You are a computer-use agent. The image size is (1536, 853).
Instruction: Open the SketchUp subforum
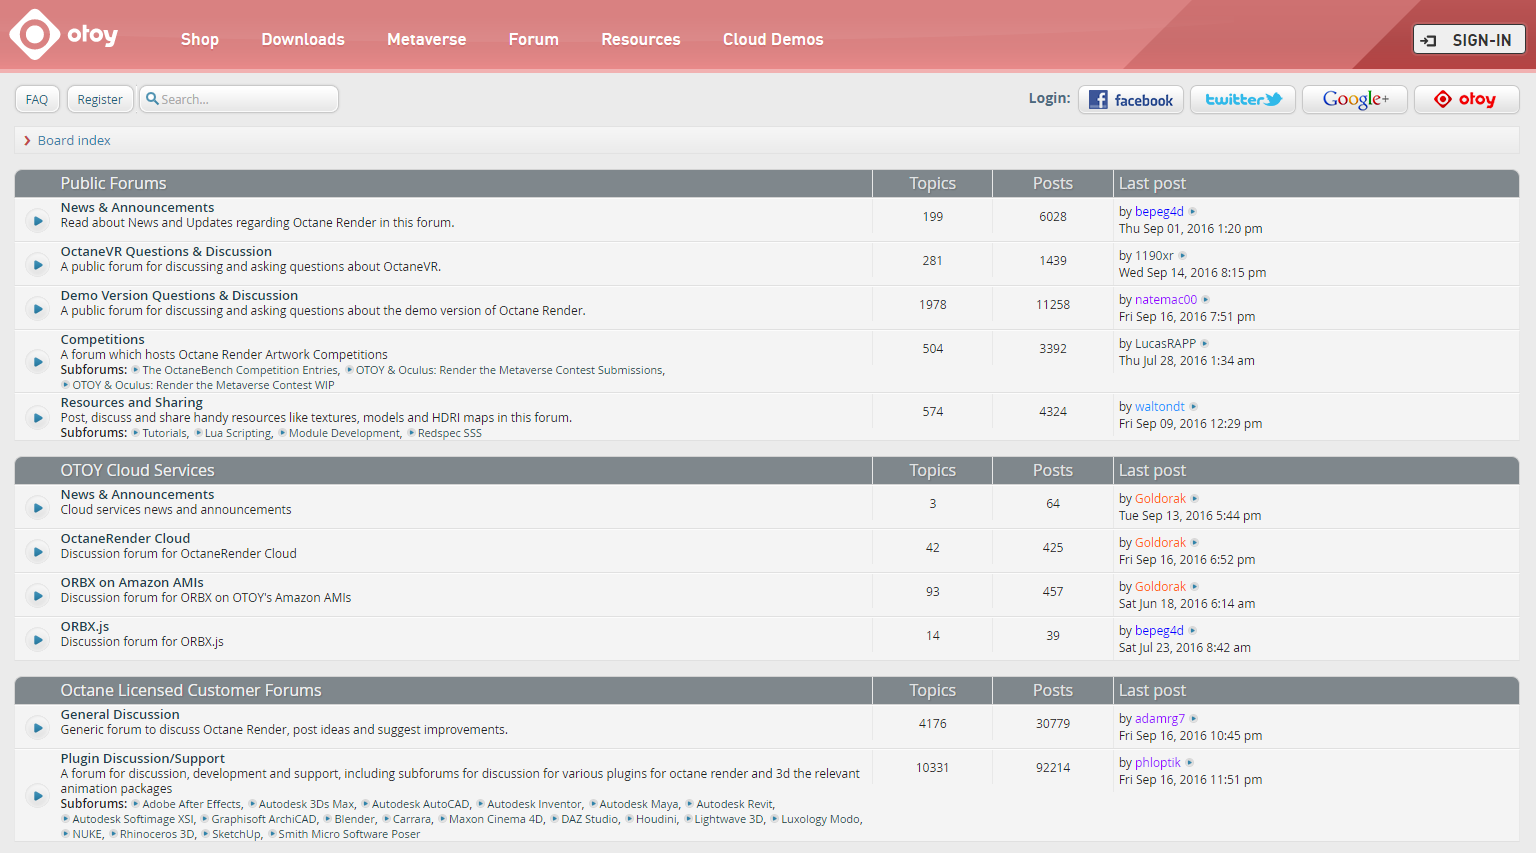tap(236, 835)
